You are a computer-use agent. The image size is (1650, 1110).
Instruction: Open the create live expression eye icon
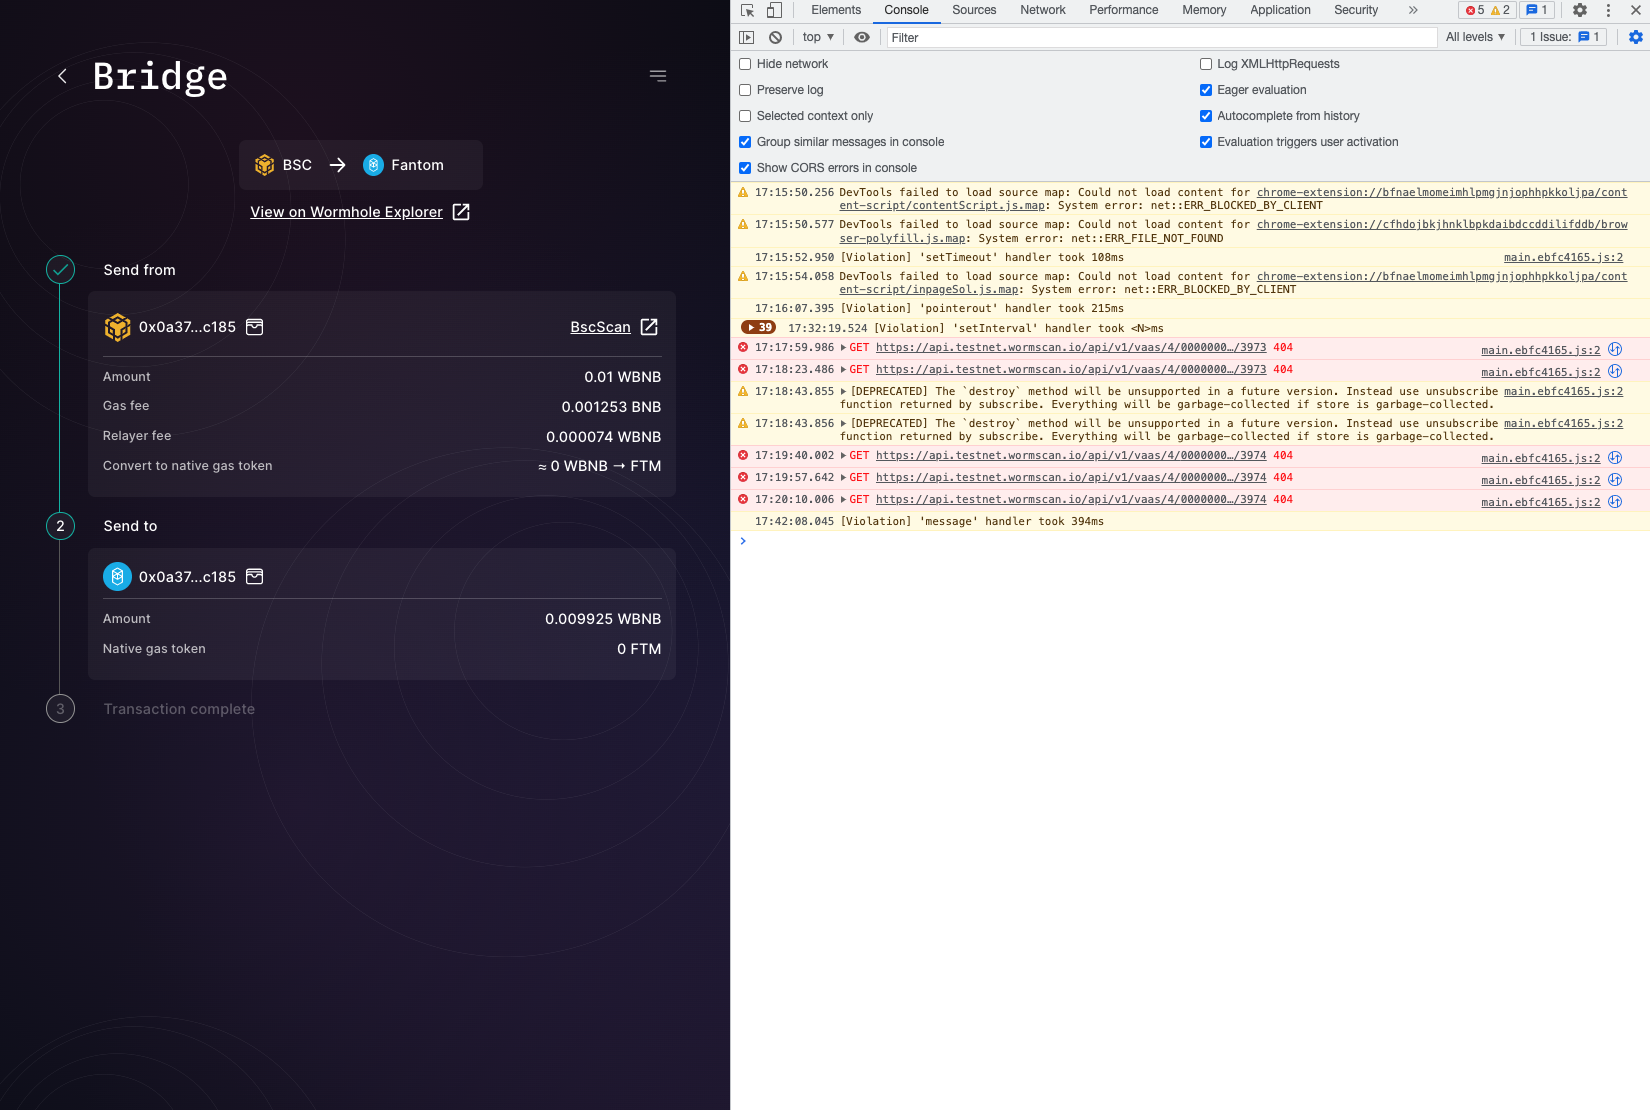(861, 37)
